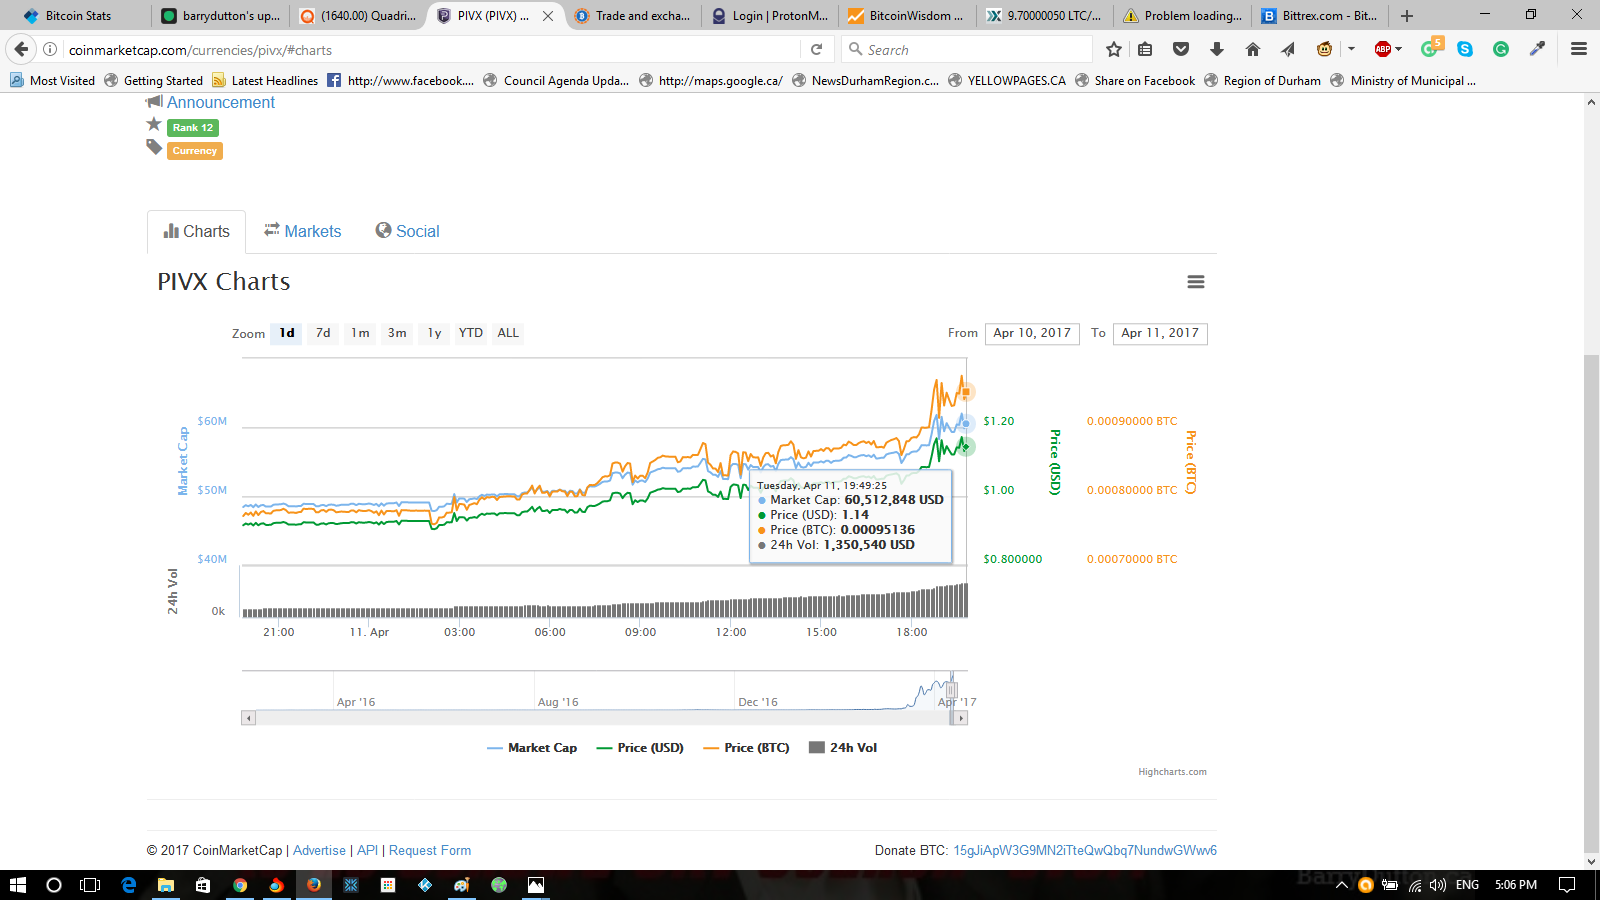The image size is (1600, 900).
Task: Show site information icon in address bar
Action: (x=50, y=50)
